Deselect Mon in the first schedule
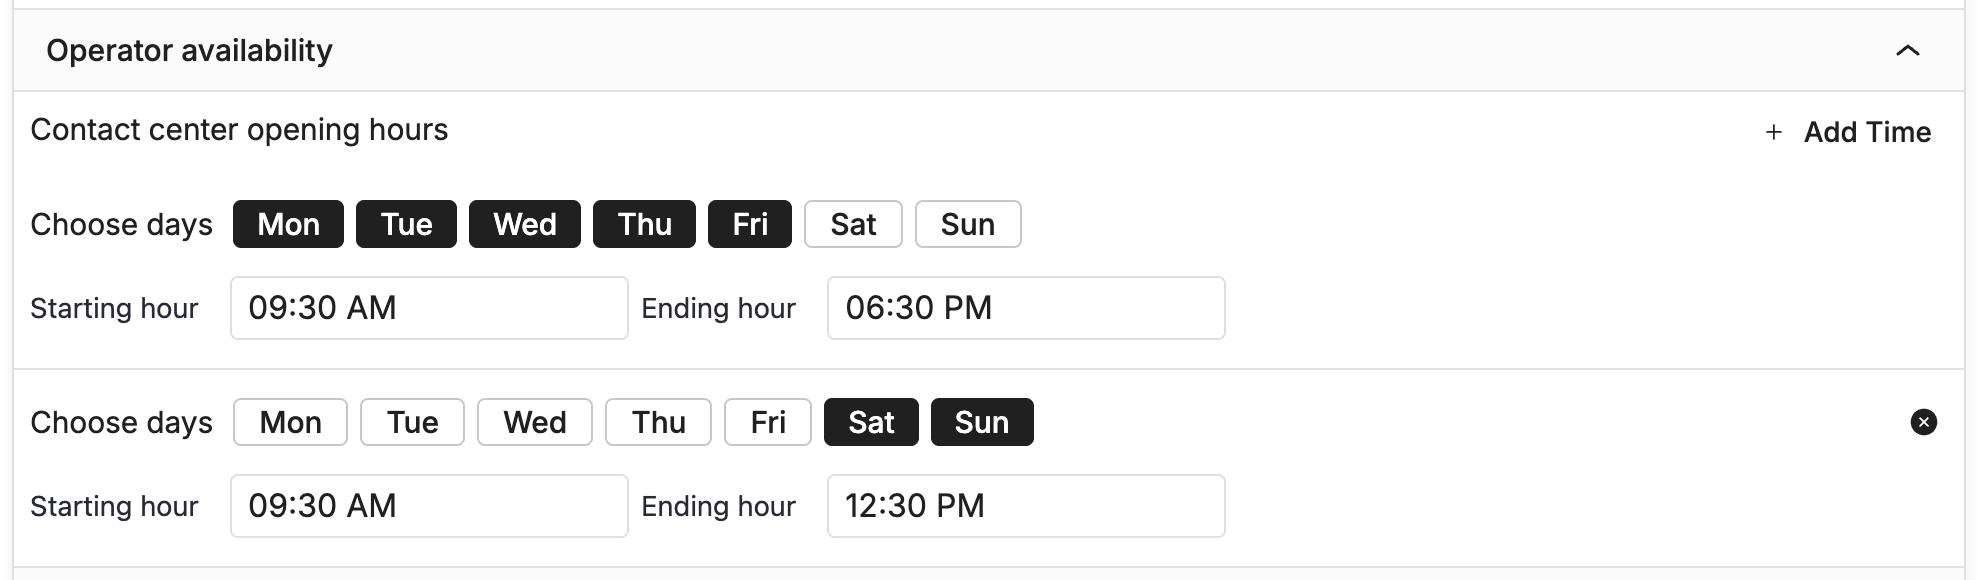Screen dimensions: 1978x580 (x=288, y=224)
